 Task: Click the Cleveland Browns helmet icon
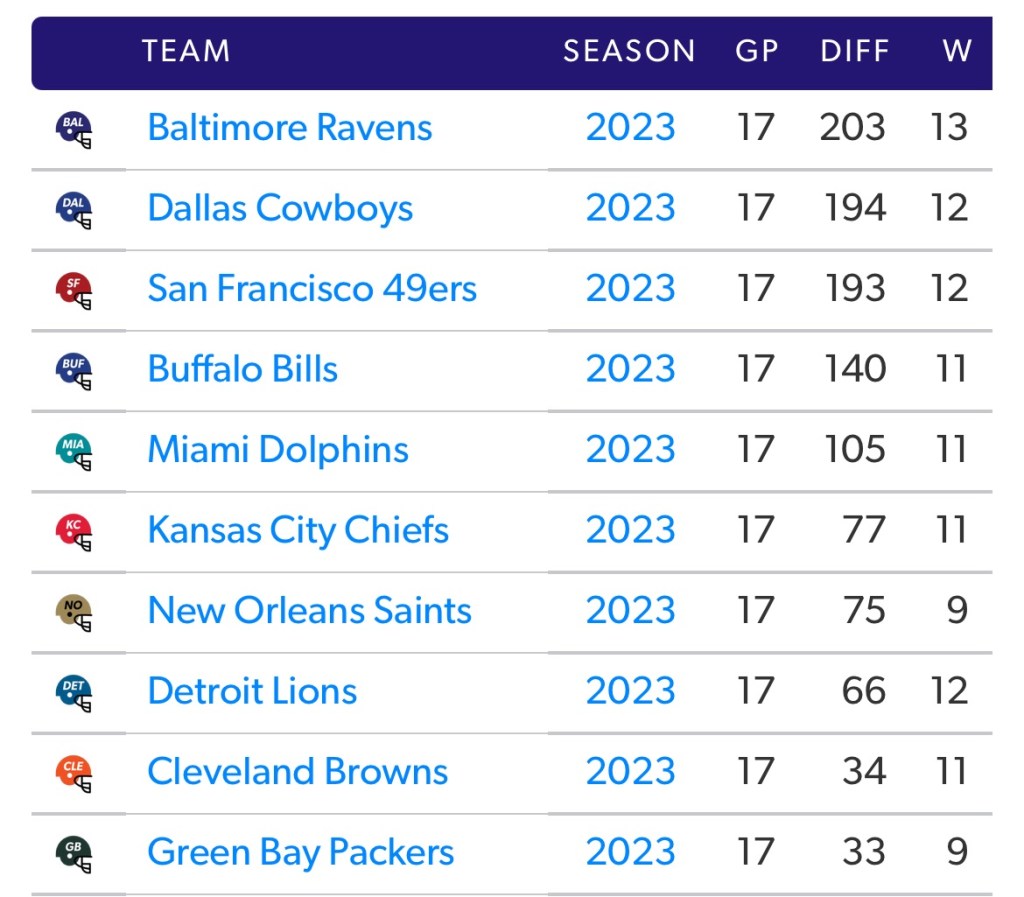point(74,773)
